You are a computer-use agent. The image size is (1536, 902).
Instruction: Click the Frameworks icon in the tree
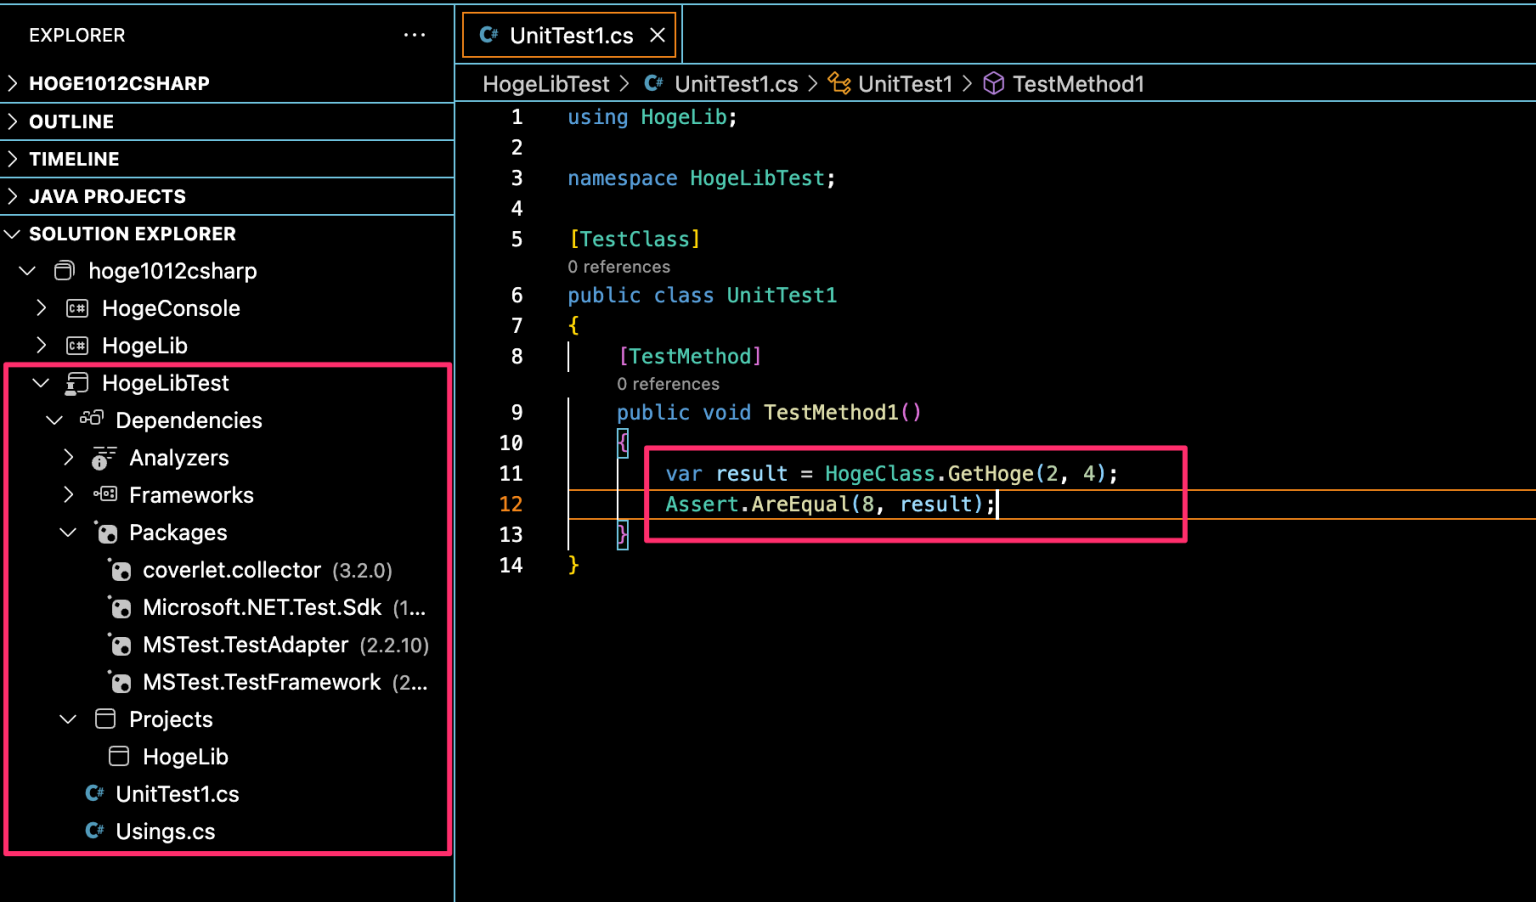coord(104,495)
